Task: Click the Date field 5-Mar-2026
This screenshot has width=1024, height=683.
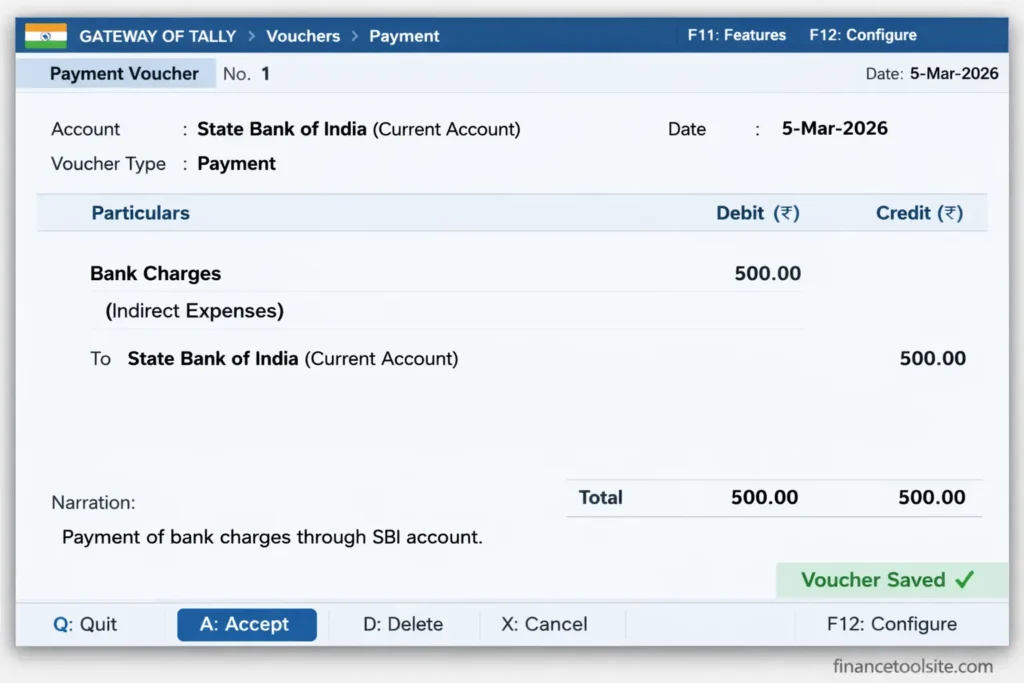Action: (x=834, y=128)
